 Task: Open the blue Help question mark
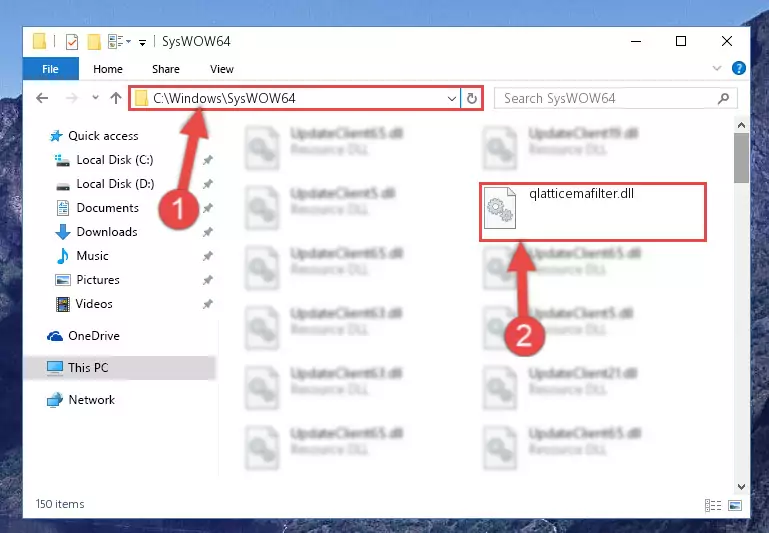[x=738, y=68]
